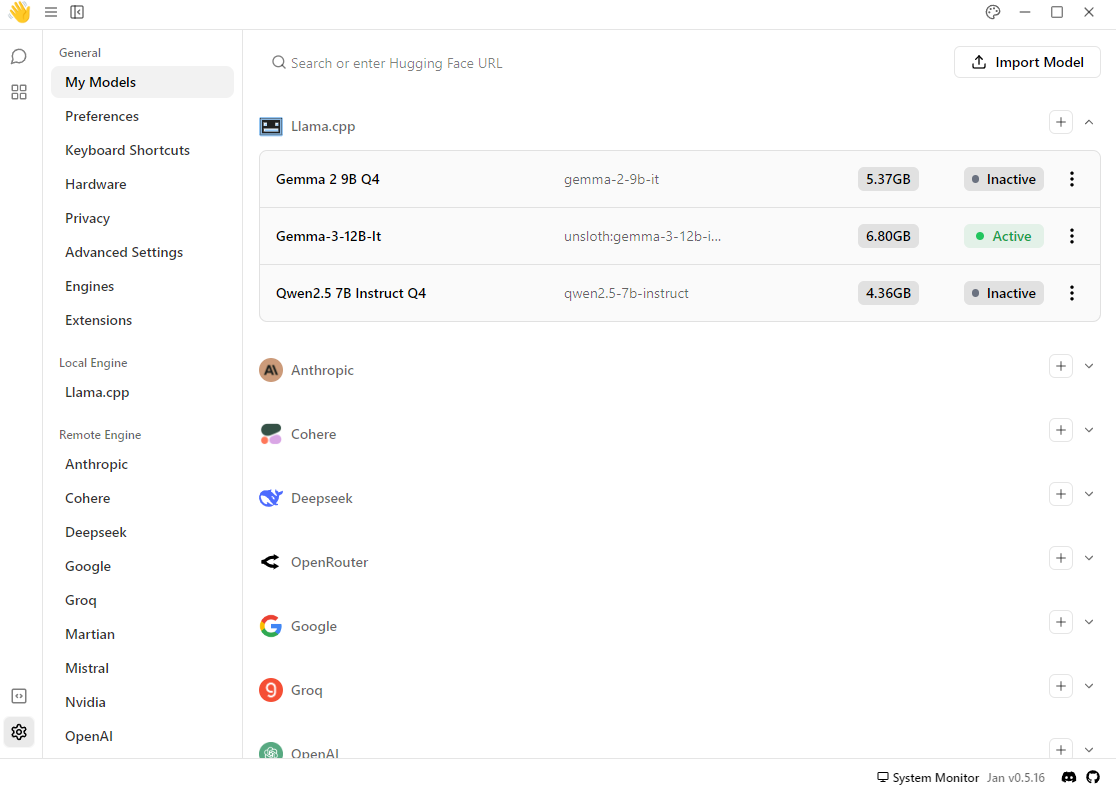The image size is (1116, 793).
Task: Open options menu for Gemma 2 9B Q4
Action: [1071, 179]
